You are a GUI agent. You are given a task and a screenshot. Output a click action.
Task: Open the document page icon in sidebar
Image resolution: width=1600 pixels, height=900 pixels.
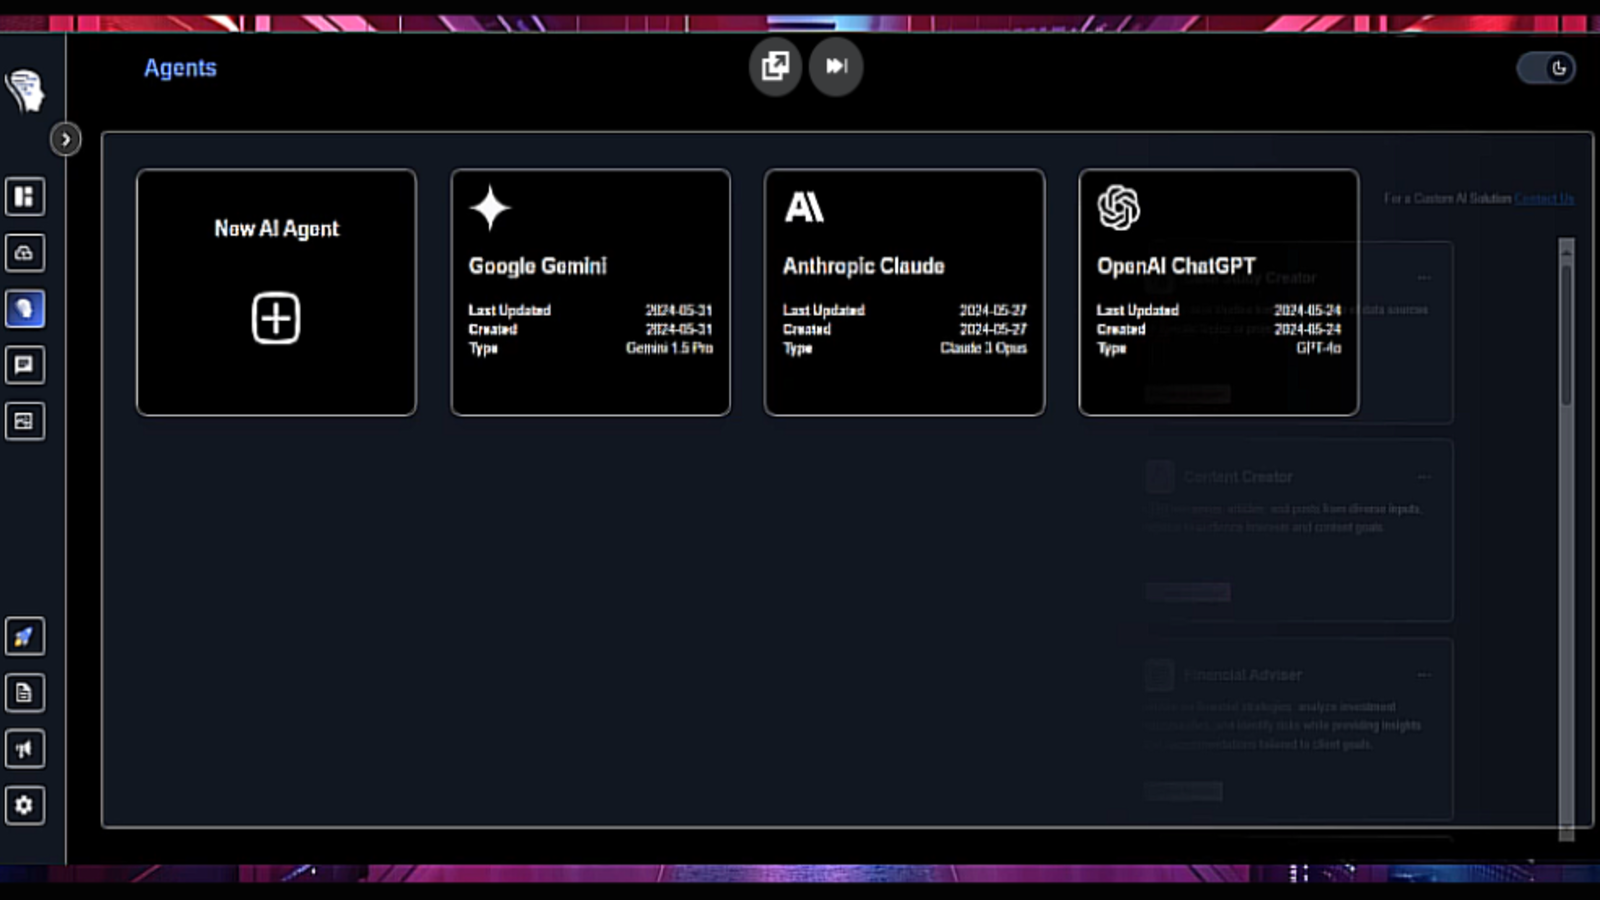24,693
